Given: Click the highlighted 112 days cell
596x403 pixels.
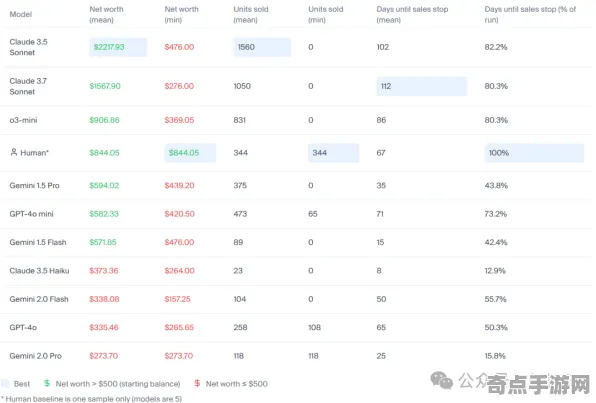Looking at the screenshot, I should (x=422, y=86).
